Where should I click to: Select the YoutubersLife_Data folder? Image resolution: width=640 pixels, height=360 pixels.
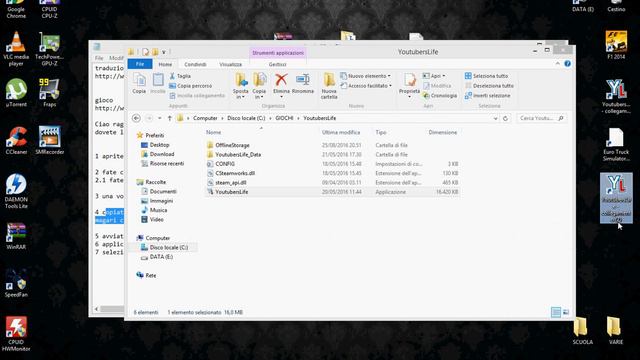[x=238, y=154]
